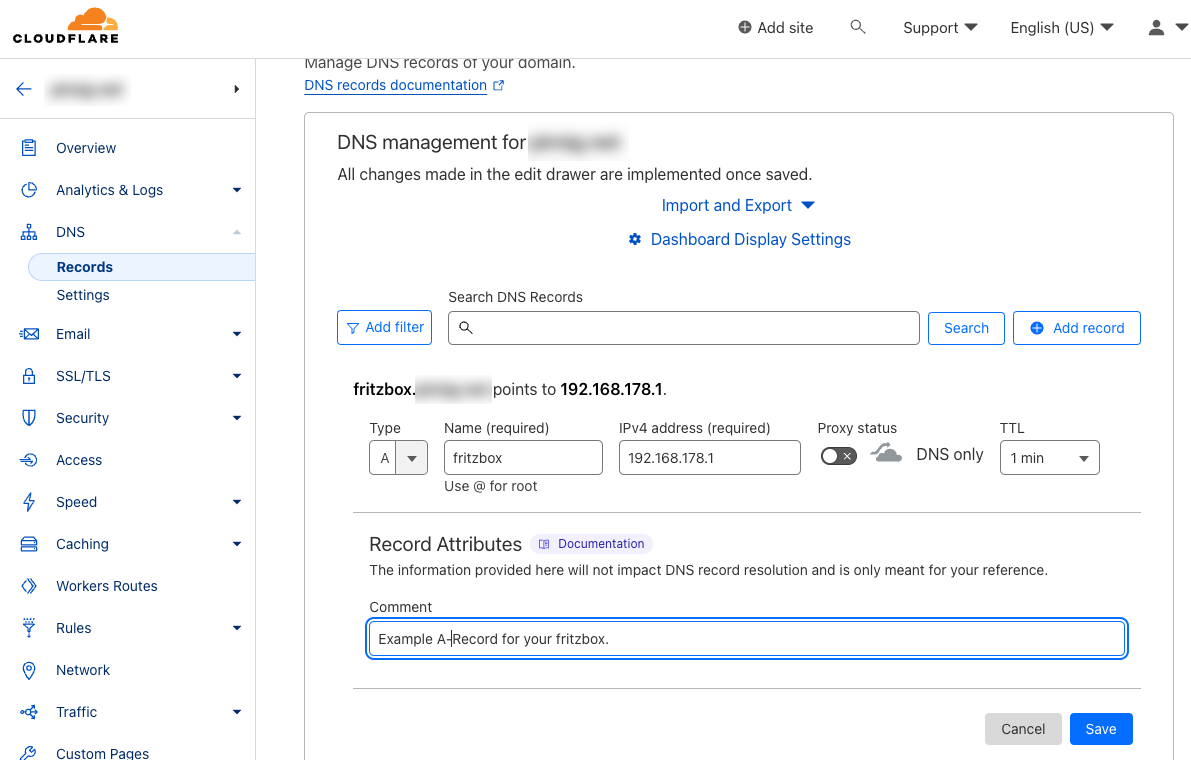Image resolution: width=1191 pixels, height=760 pixels.
Task: Click Add site in header
Action: pos(776,27)
